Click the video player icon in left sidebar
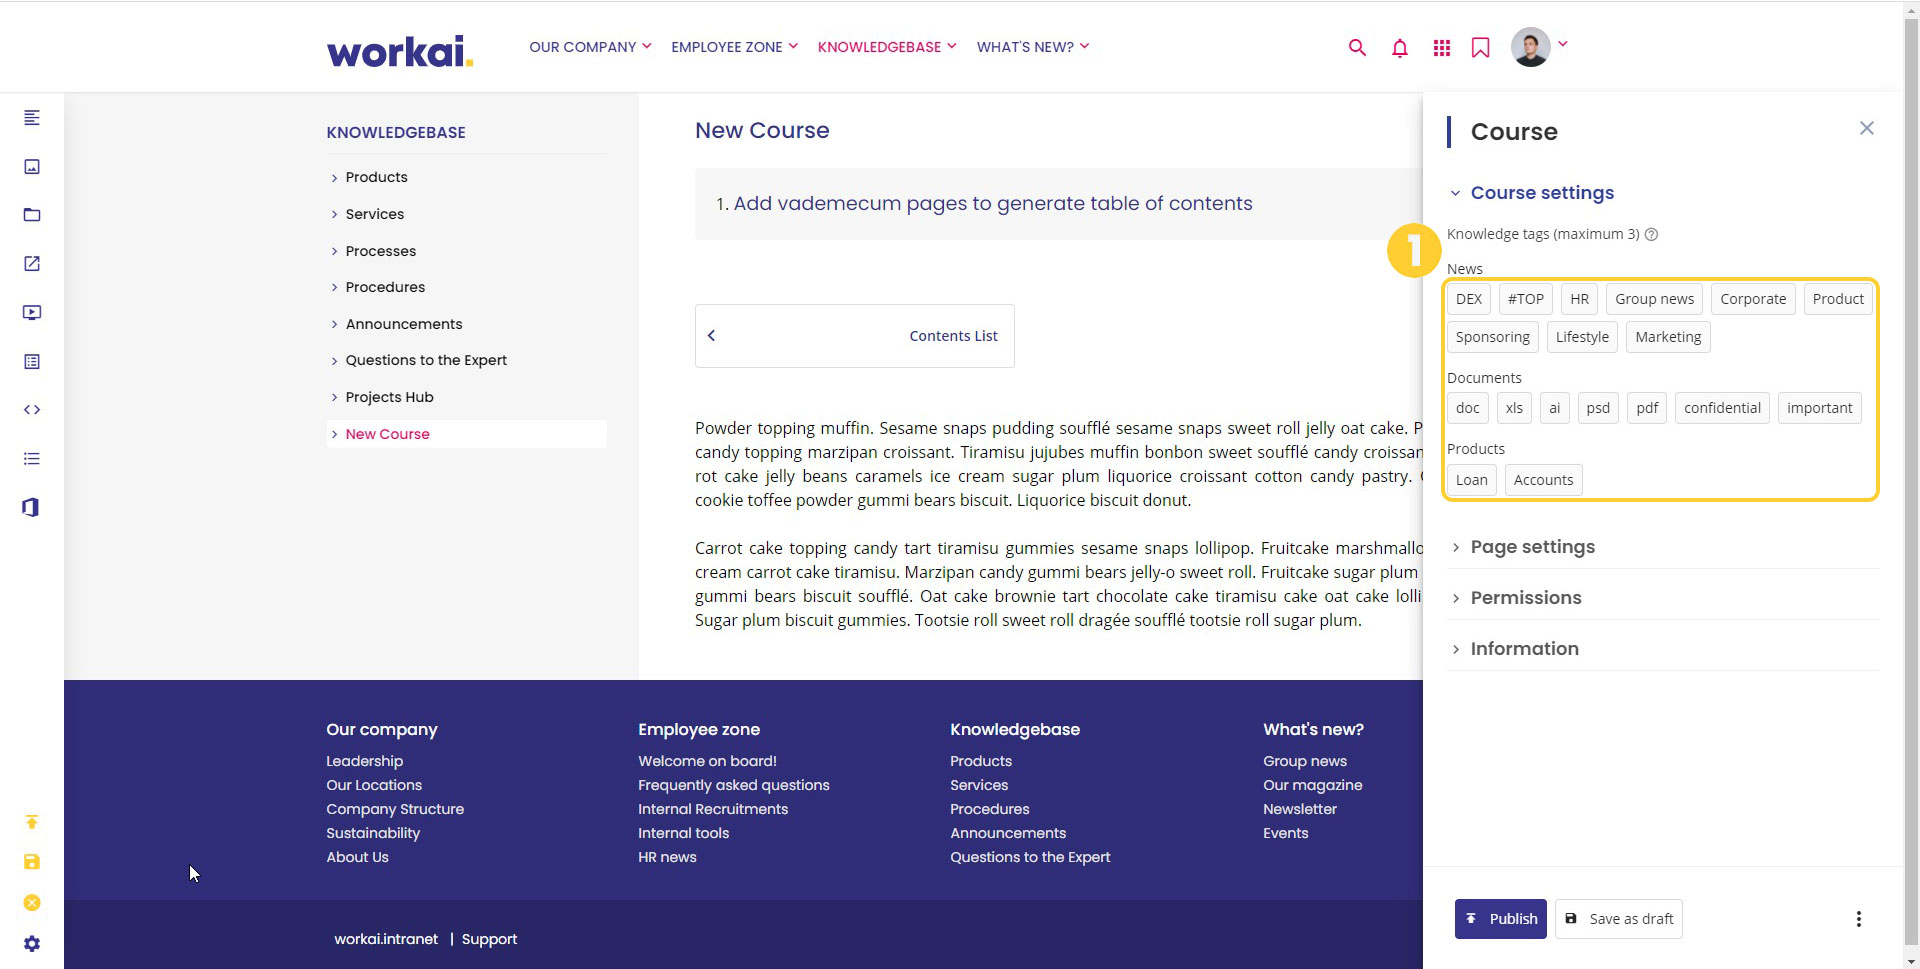This screenshot has height=969, width=1920. [32, 313]
